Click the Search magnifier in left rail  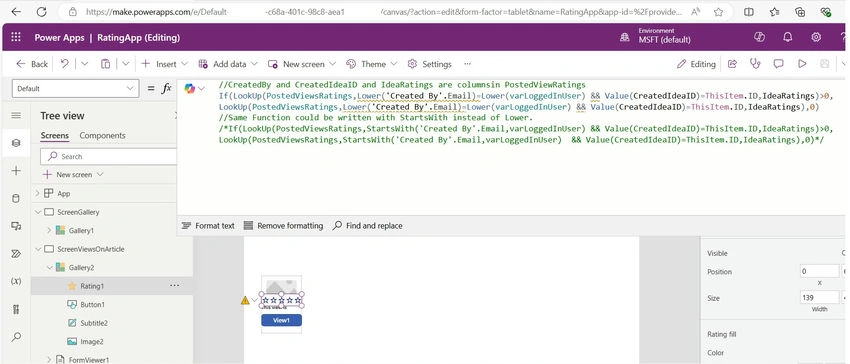coord(16,337)
